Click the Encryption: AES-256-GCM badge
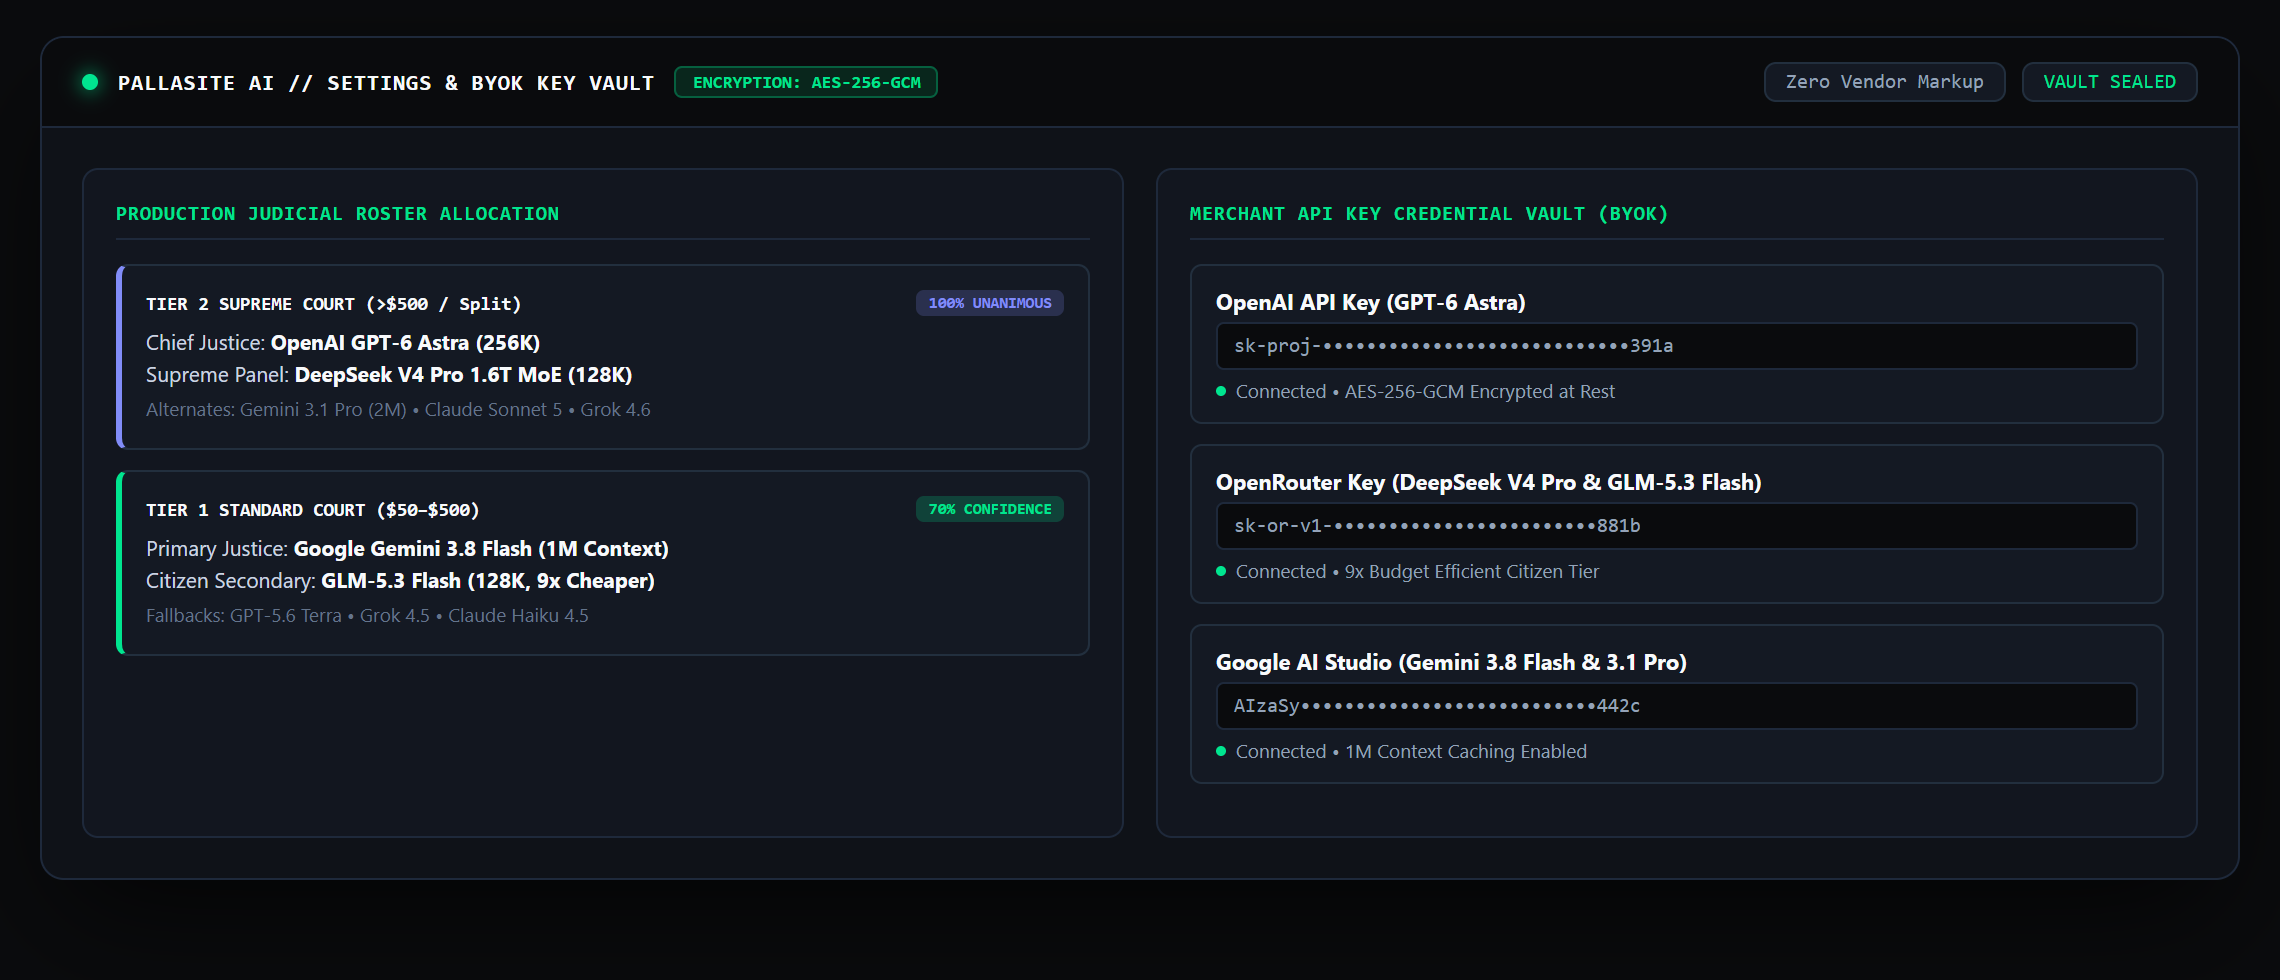 [806, 82]
